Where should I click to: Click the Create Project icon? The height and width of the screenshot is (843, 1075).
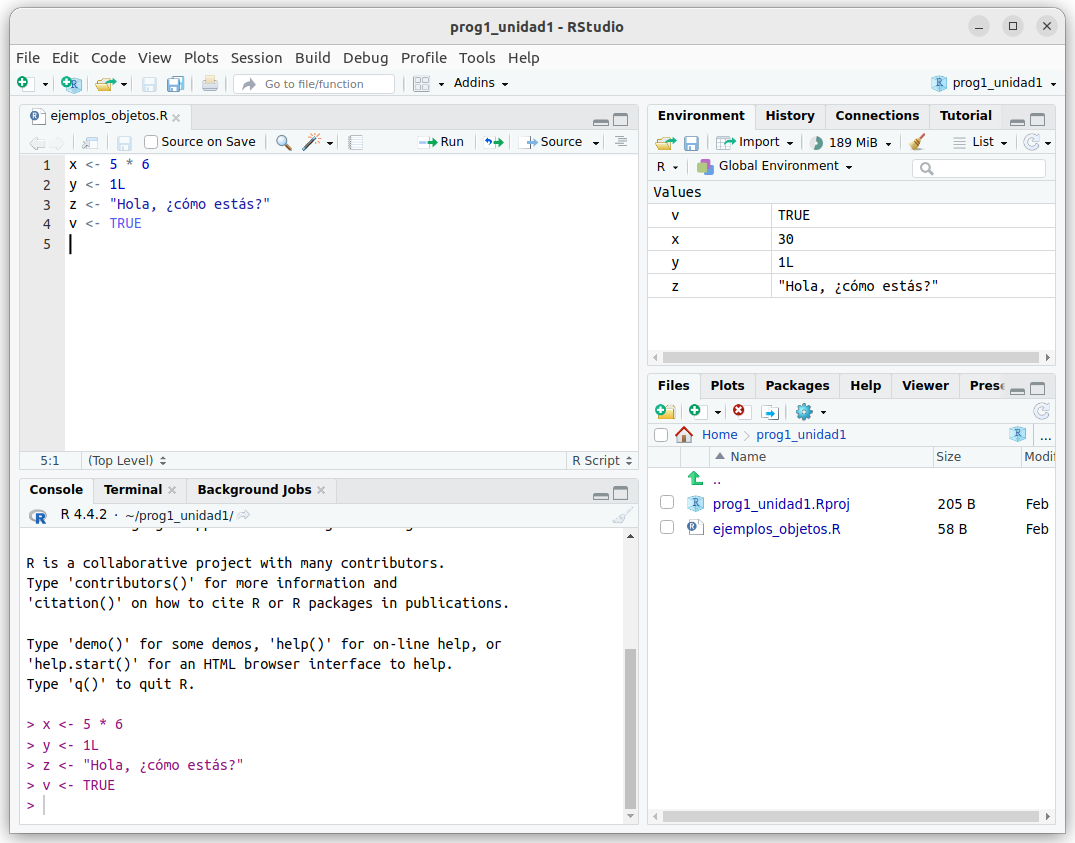(x=71, y=84)
